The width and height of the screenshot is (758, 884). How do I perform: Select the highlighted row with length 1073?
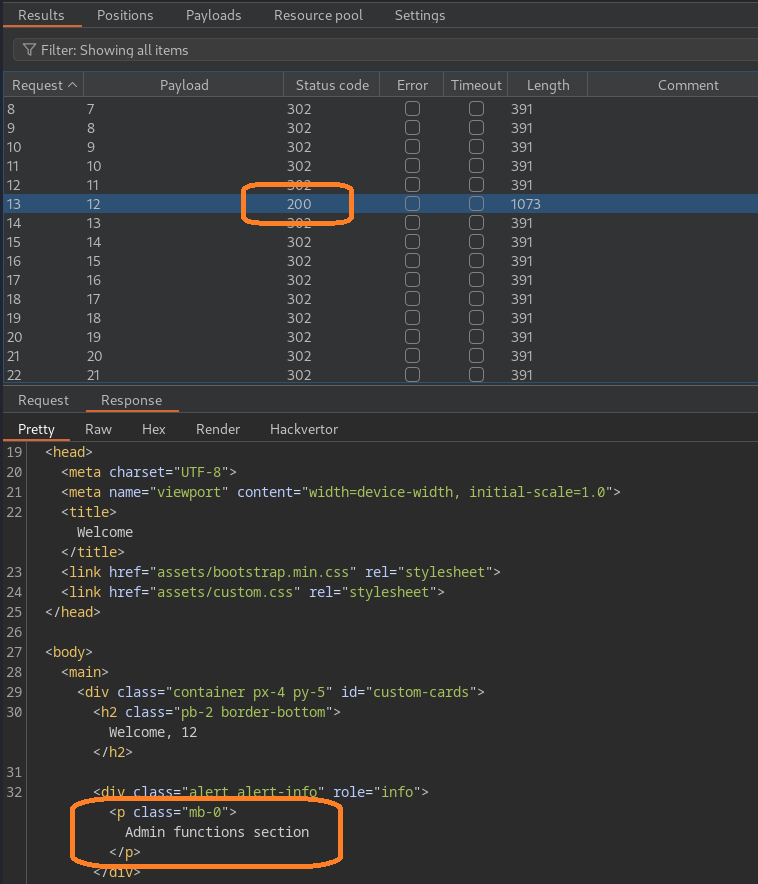(150, 204)
